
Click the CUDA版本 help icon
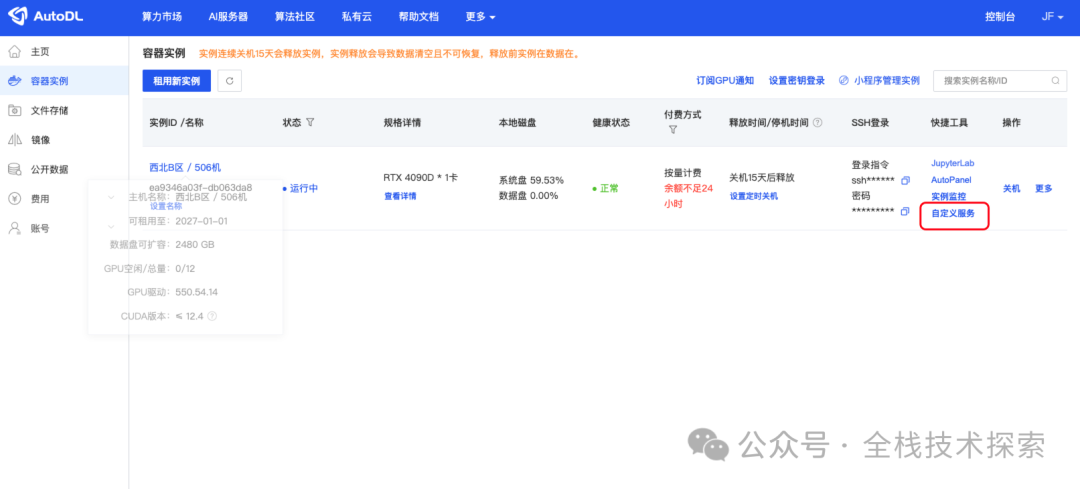[x=212, y=316]
